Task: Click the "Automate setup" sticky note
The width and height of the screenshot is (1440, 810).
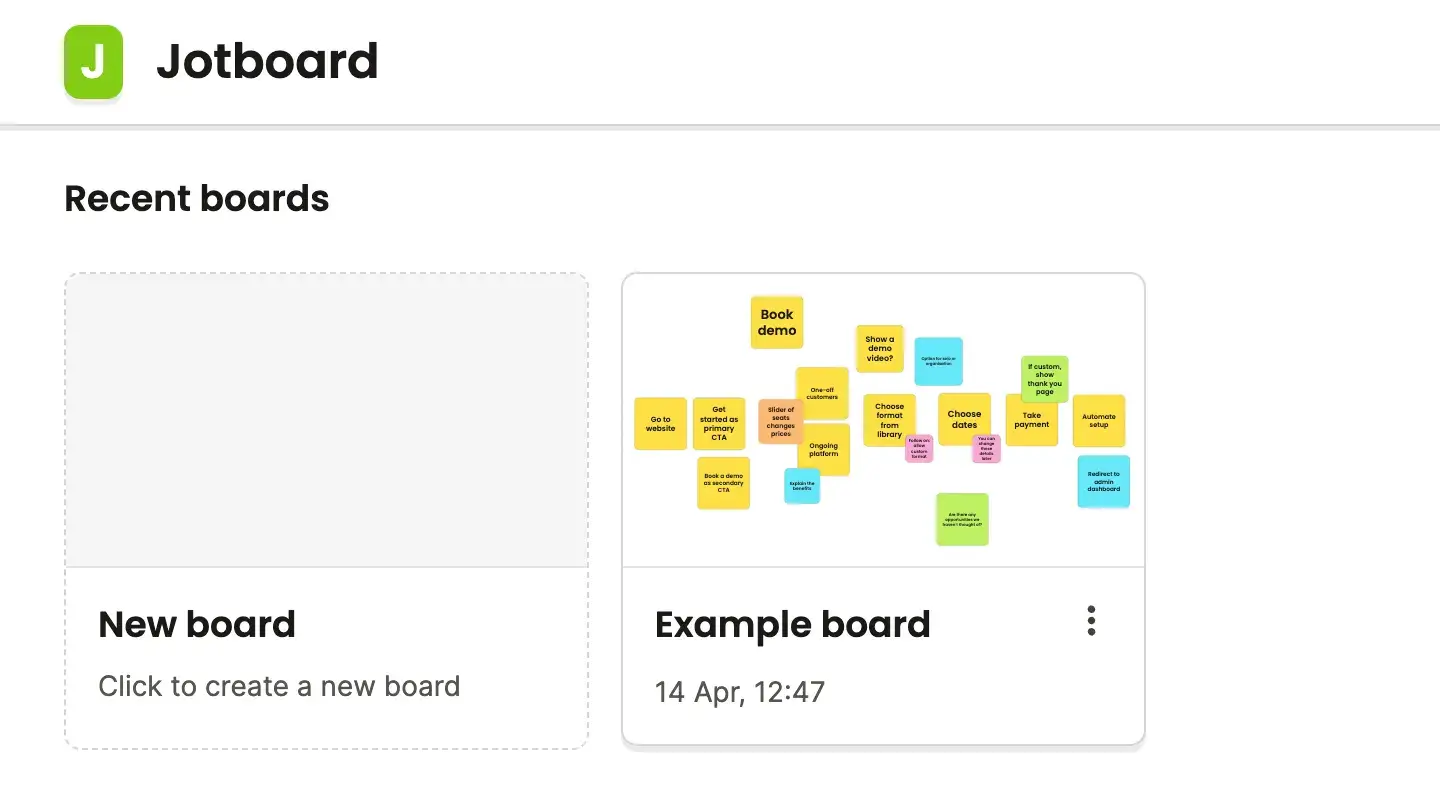Action: click(1098, 421)
